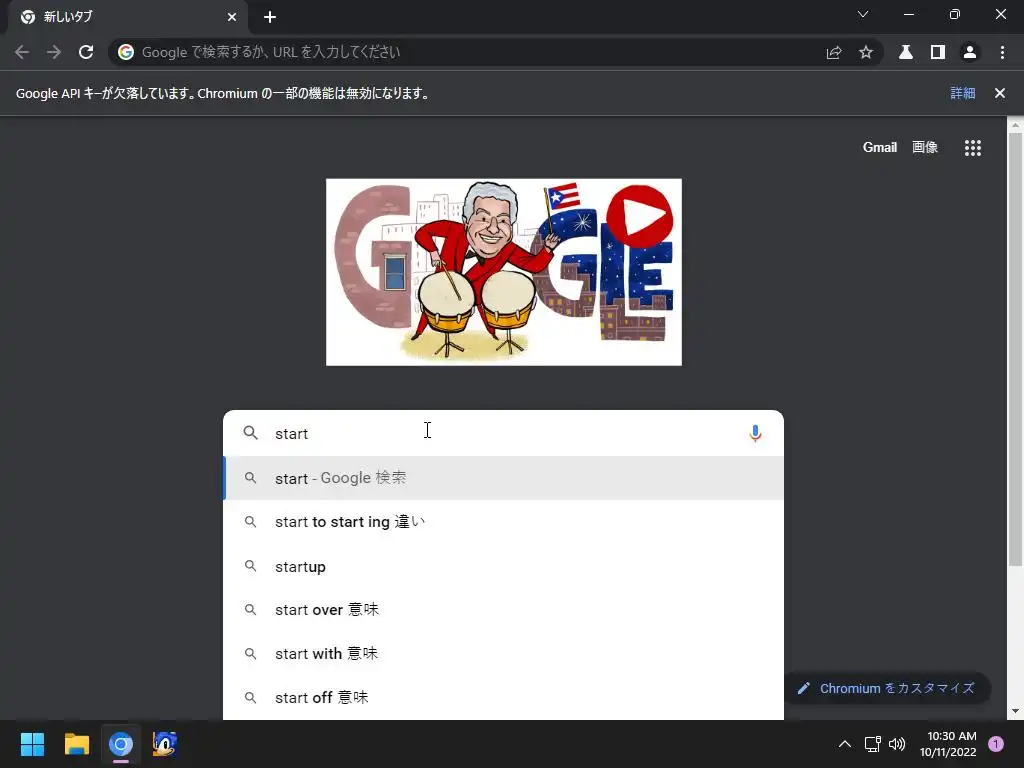1024x768 pixels.
Task: Select the 新しいタブ tab
Action: click(x=128, y=17)
